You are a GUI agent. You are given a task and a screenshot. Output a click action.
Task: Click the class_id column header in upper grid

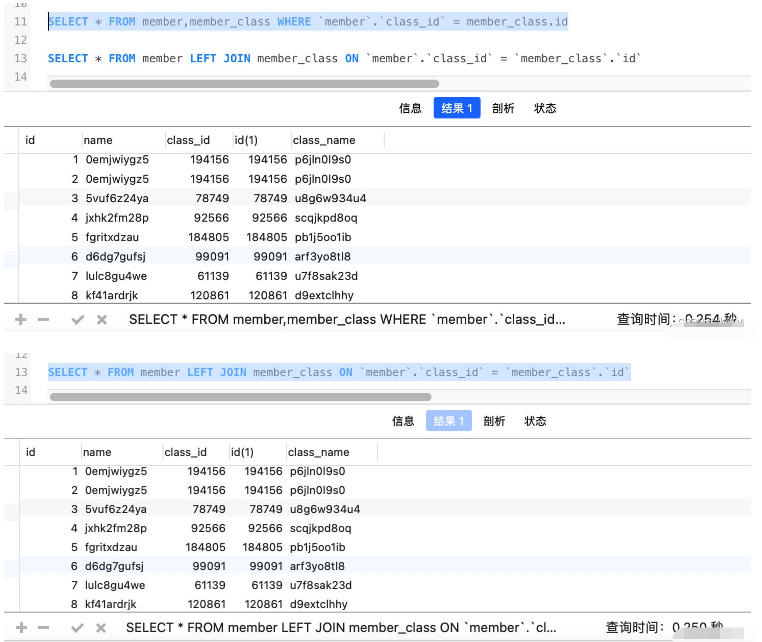click(x=188, y=140)
